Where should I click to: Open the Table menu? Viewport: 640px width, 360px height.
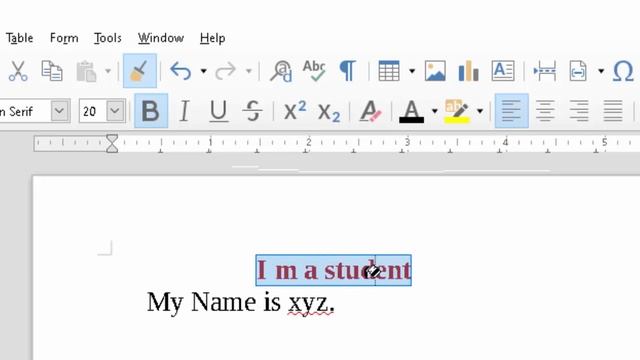tap(19, 38)
